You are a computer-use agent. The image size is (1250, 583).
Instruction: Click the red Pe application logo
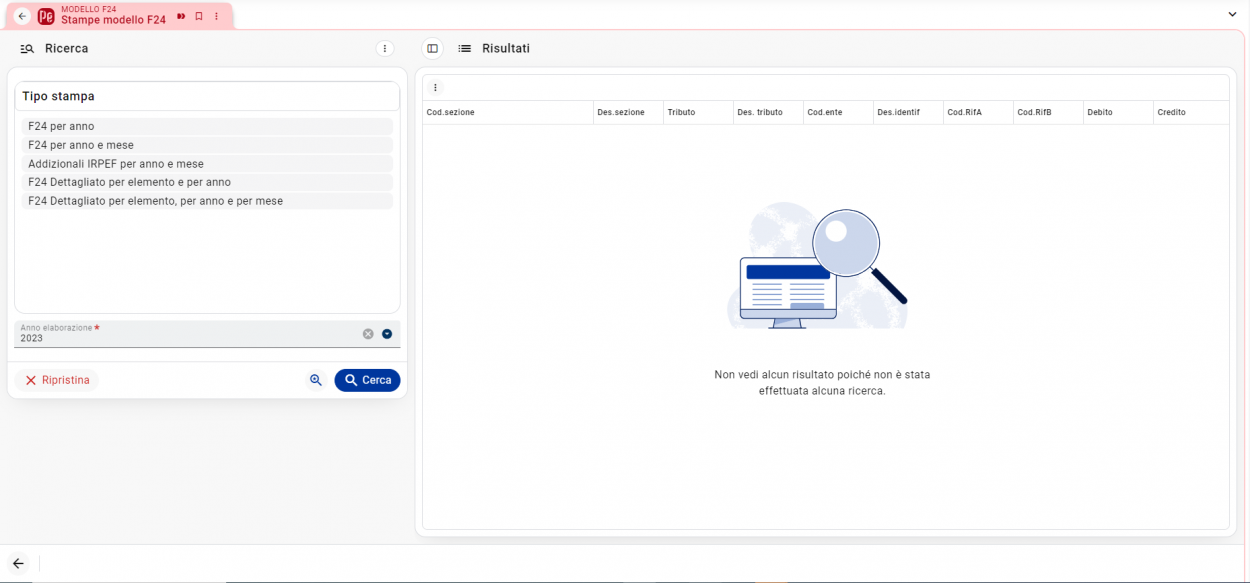click(x=46, y=16)
